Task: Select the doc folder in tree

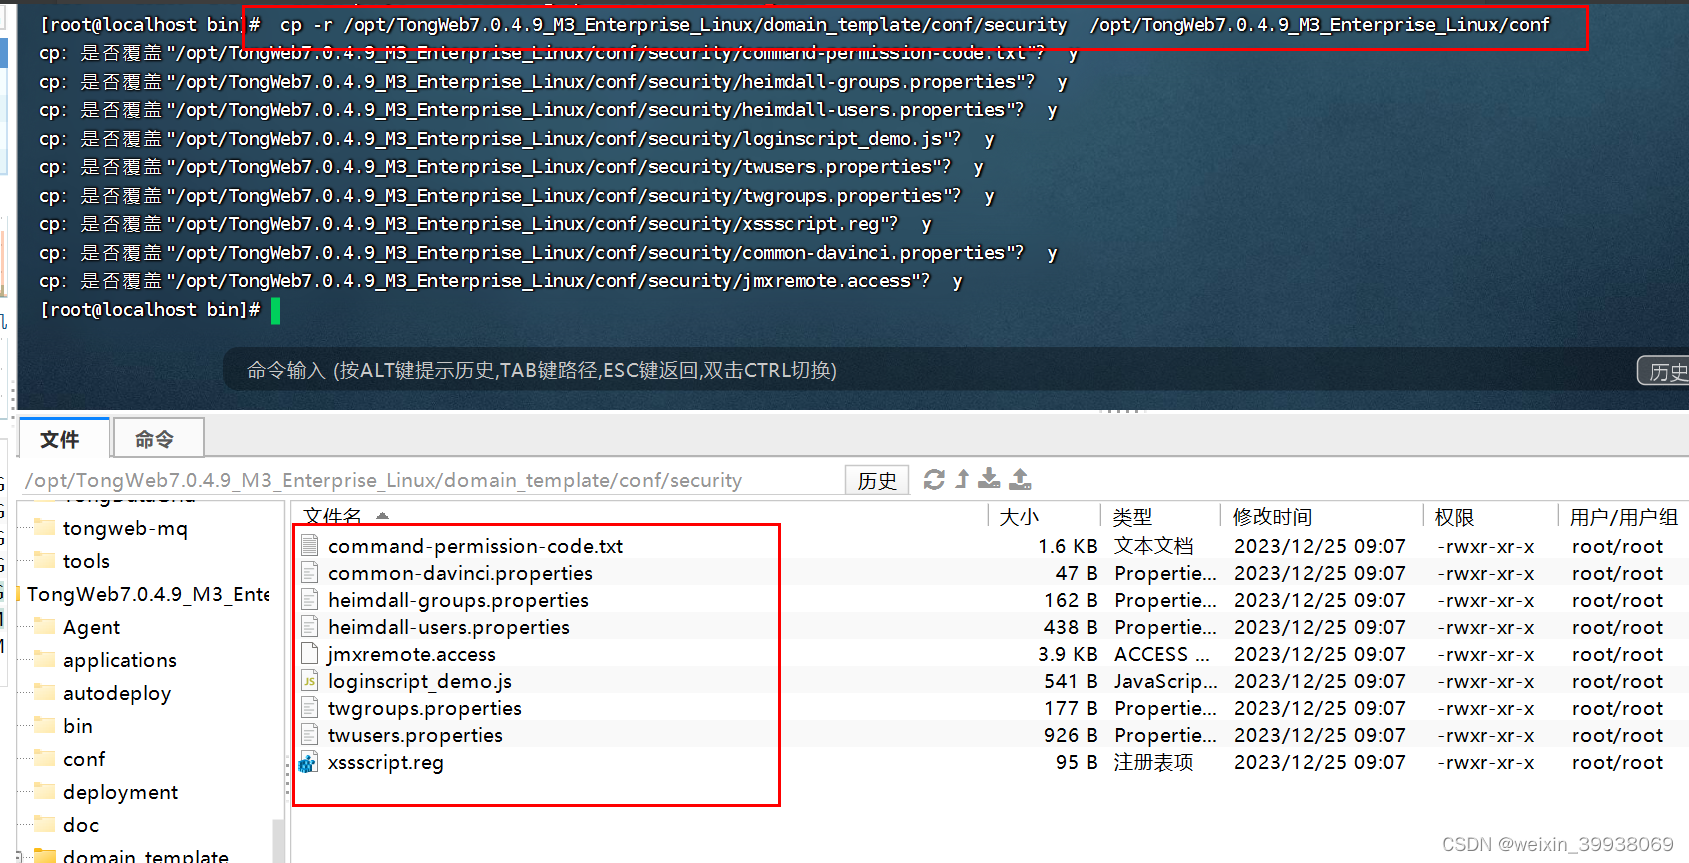Action: [x=80, y=825]
